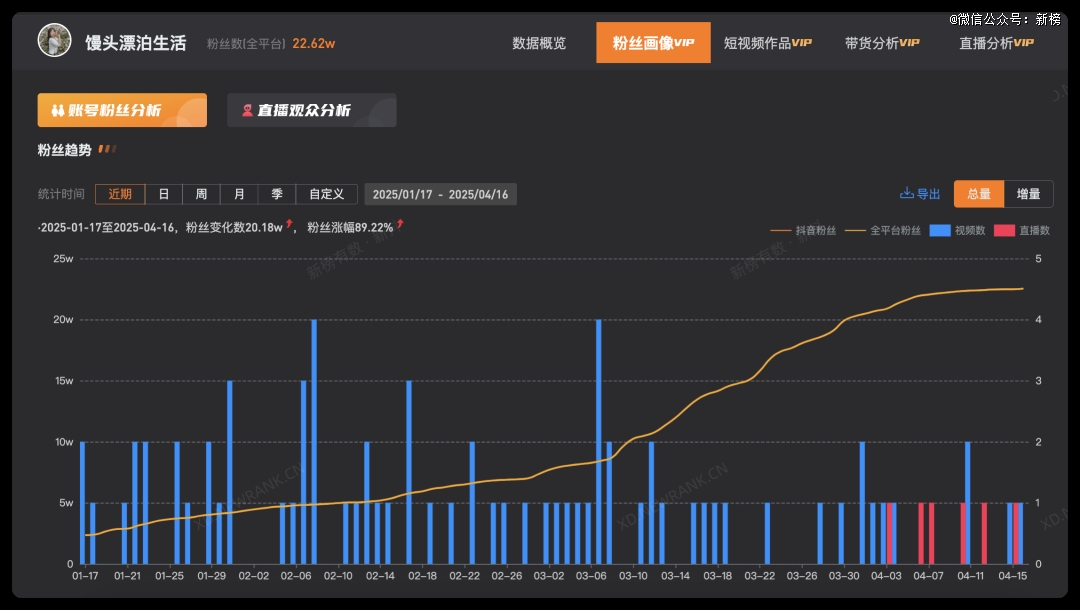Viewport: 1080px width, 610px height.
Task: Toggle the blue 视频数 legend swatch
Action: (939, 231)
